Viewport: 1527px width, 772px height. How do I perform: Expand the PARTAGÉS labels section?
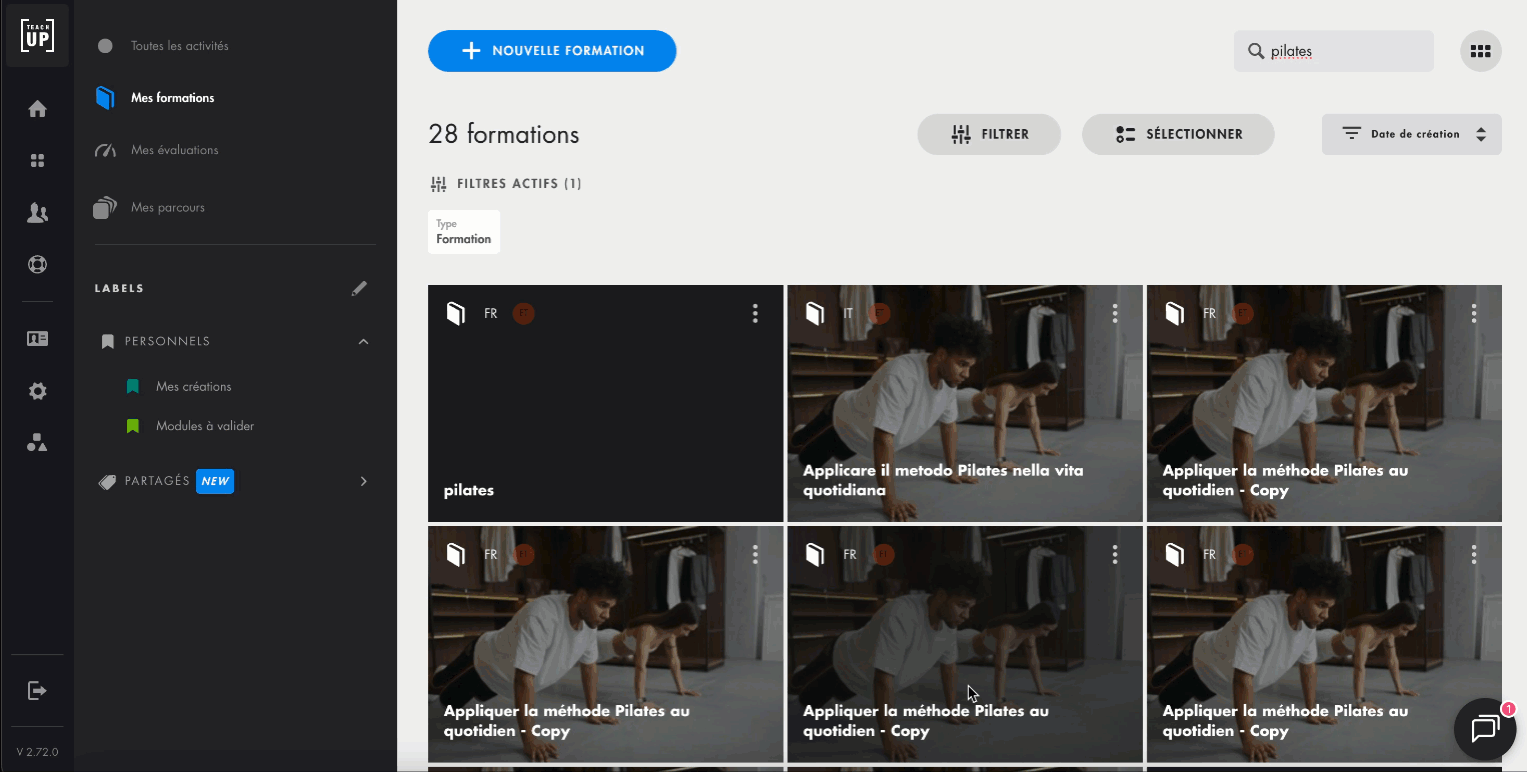coord(363,481)
